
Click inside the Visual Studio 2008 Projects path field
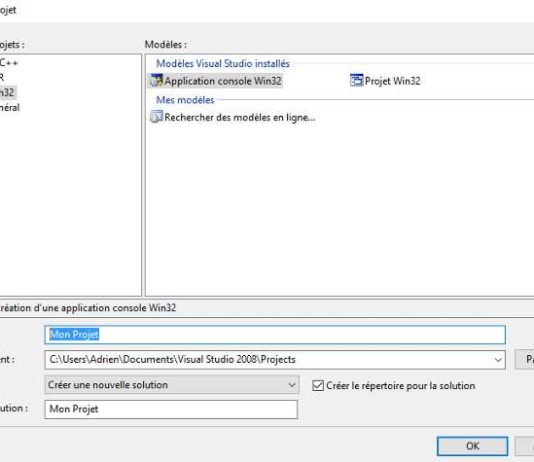[268, 360]
